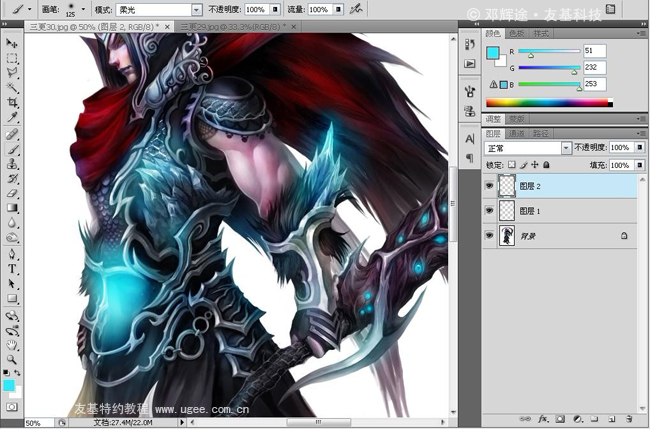The height and width of the screenshot is (429, 650).
Task: Select the Eyedropper tool
Action: [12, 117]
